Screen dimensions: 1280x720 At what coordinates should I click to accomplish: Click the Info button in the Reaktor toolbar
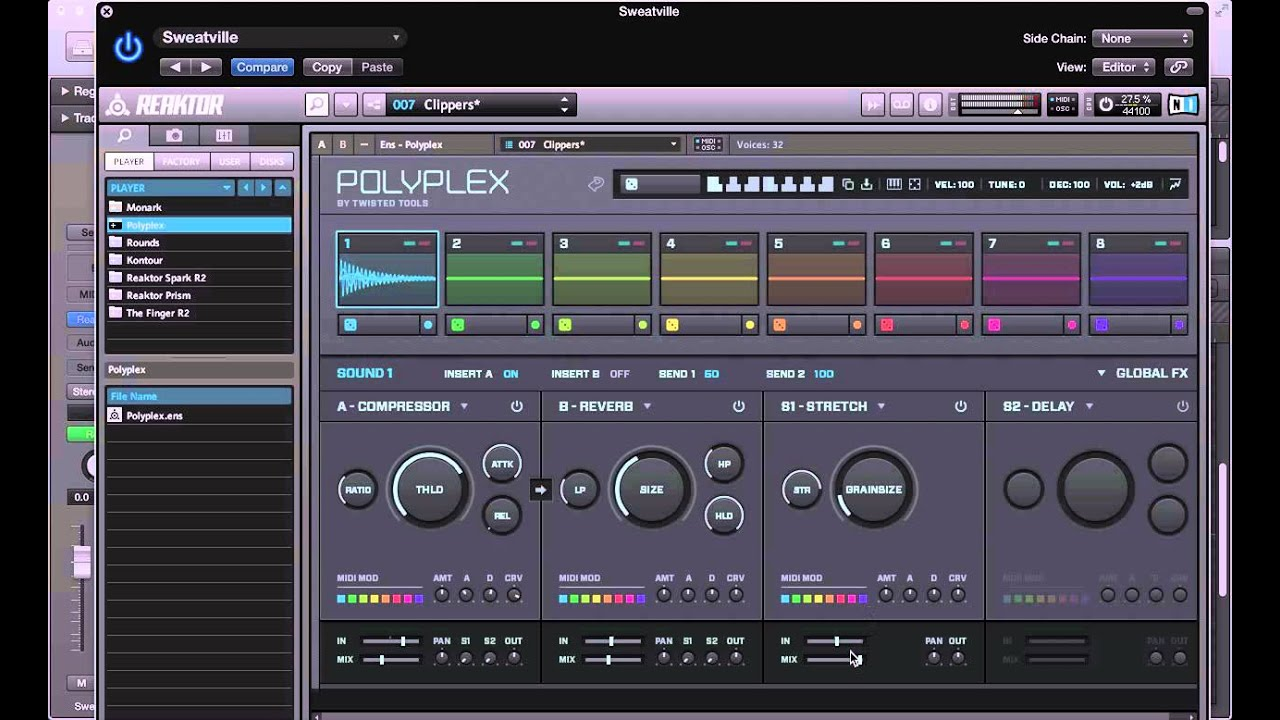[930, 105]
